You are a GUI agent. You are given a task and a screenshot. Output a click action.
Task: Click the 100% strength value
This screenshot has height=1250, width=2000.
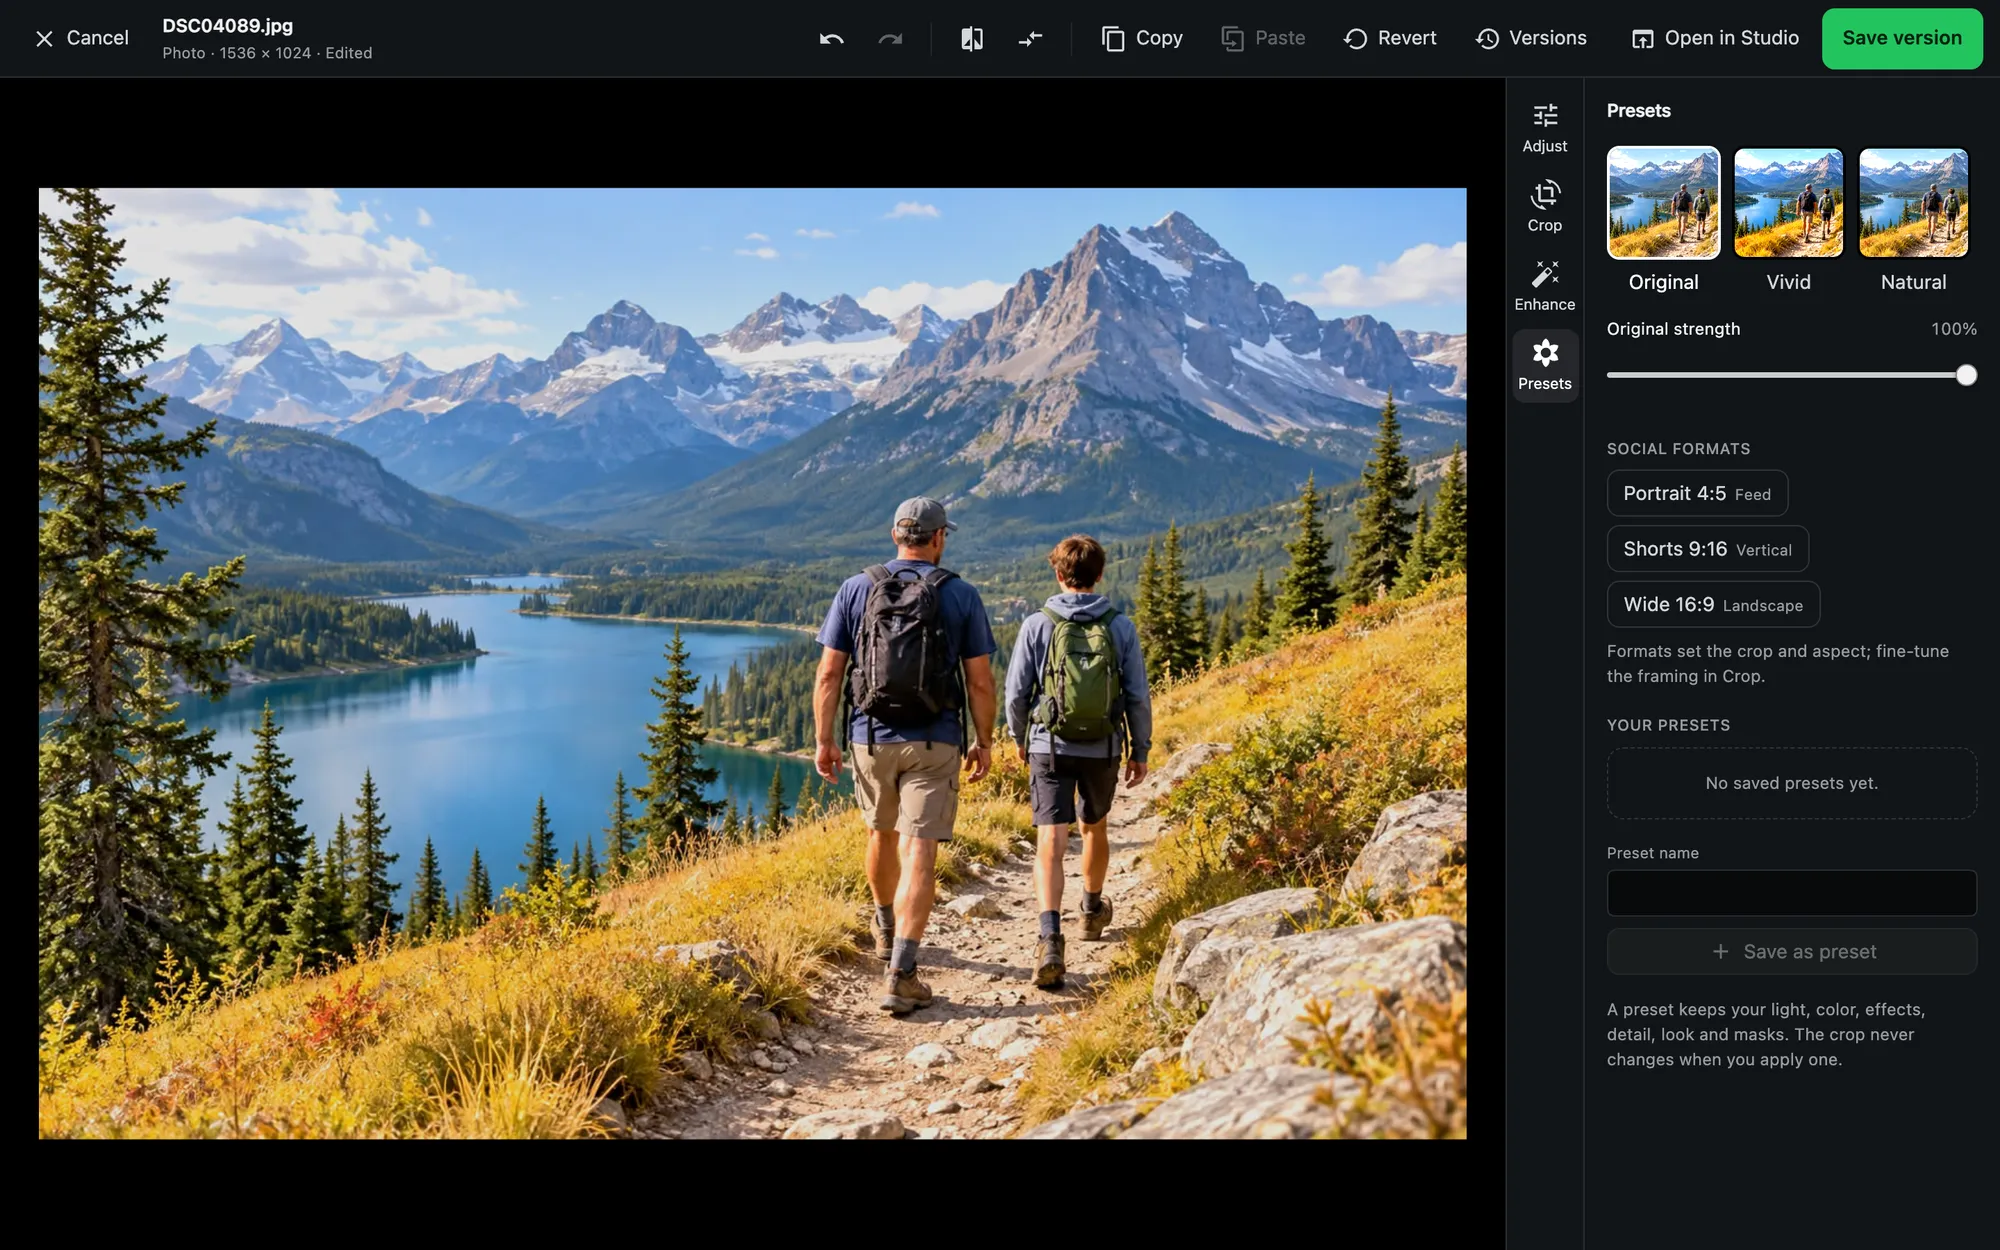pyautogui.click(x=1954, y=329)
